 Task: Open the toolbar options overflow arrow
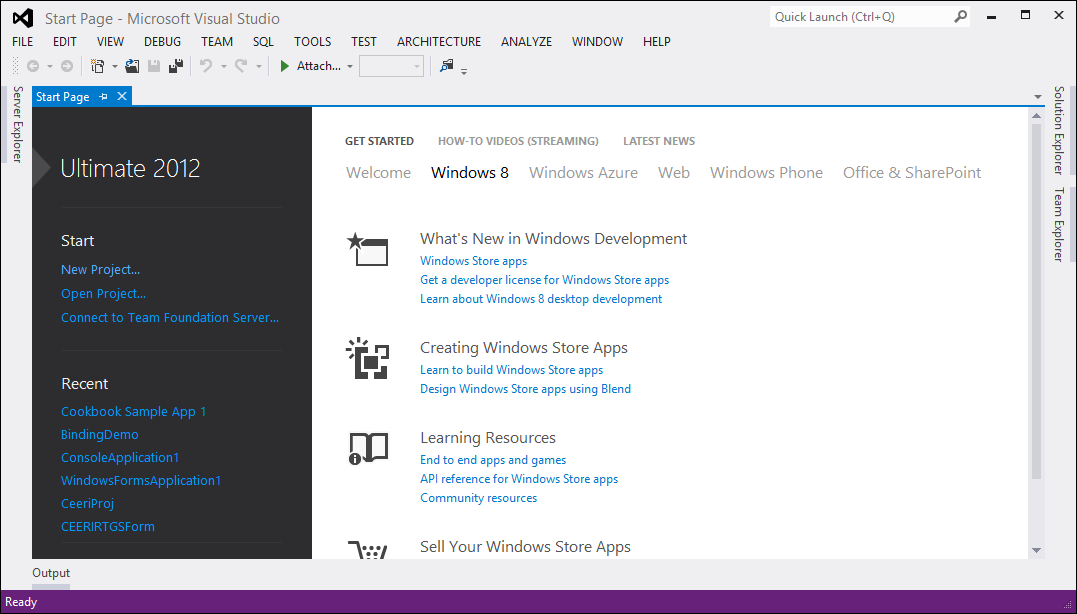[x=464, y=71]
